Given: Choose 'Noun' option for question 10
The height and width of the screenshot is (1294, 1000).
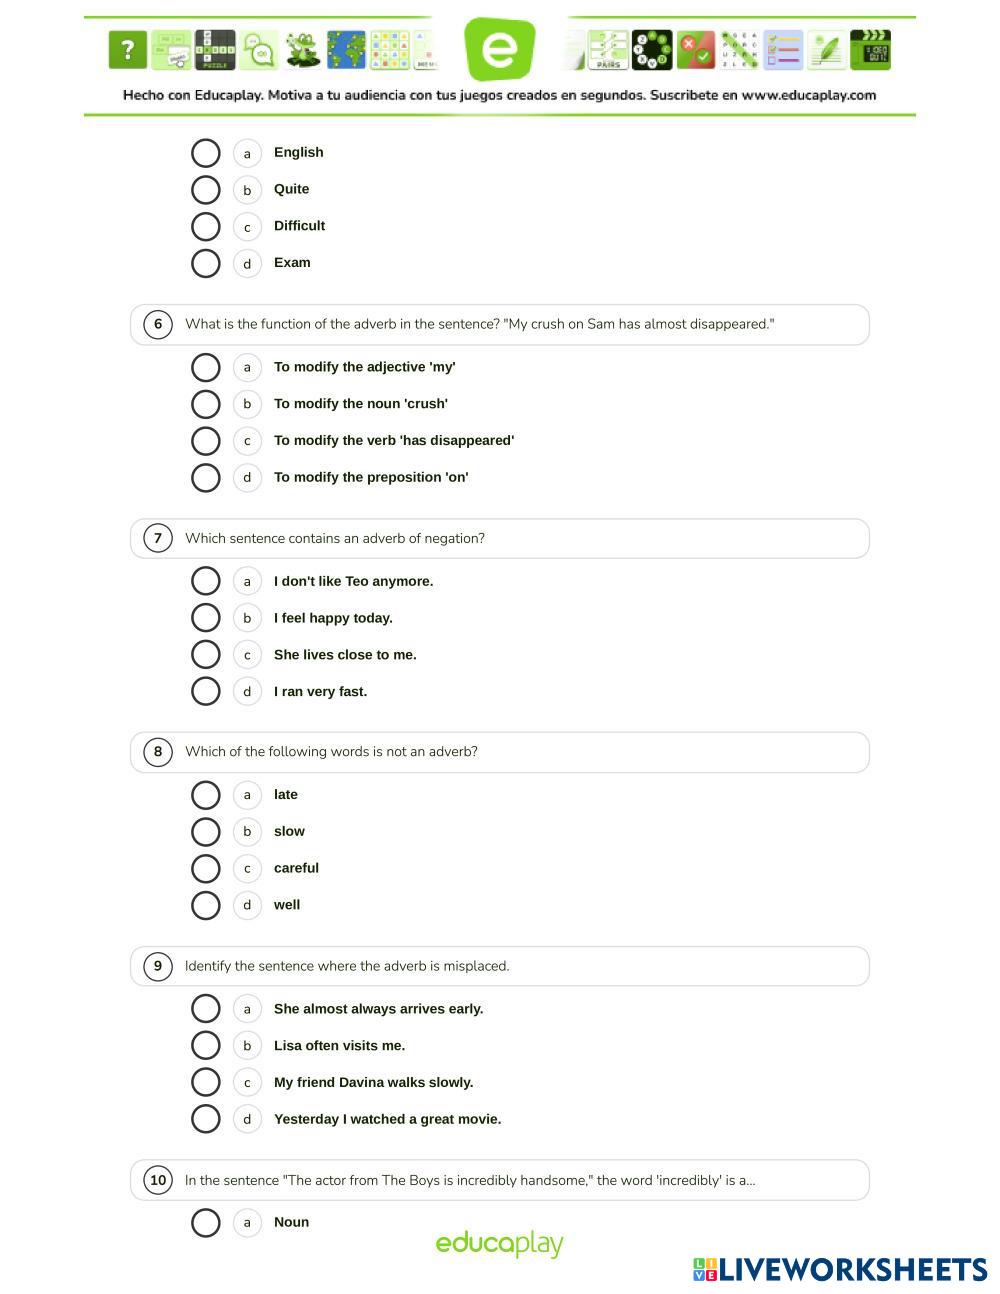Looking at the screenshot, I should pos(205,1222).
